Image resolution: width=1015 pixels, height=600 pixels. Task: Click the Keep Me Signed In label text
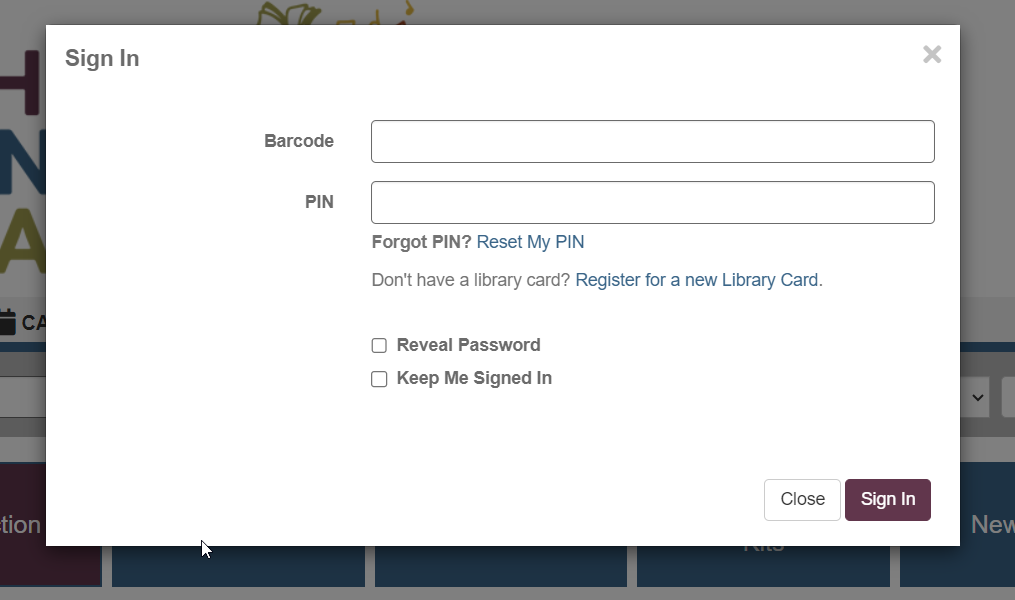point(474,378)
